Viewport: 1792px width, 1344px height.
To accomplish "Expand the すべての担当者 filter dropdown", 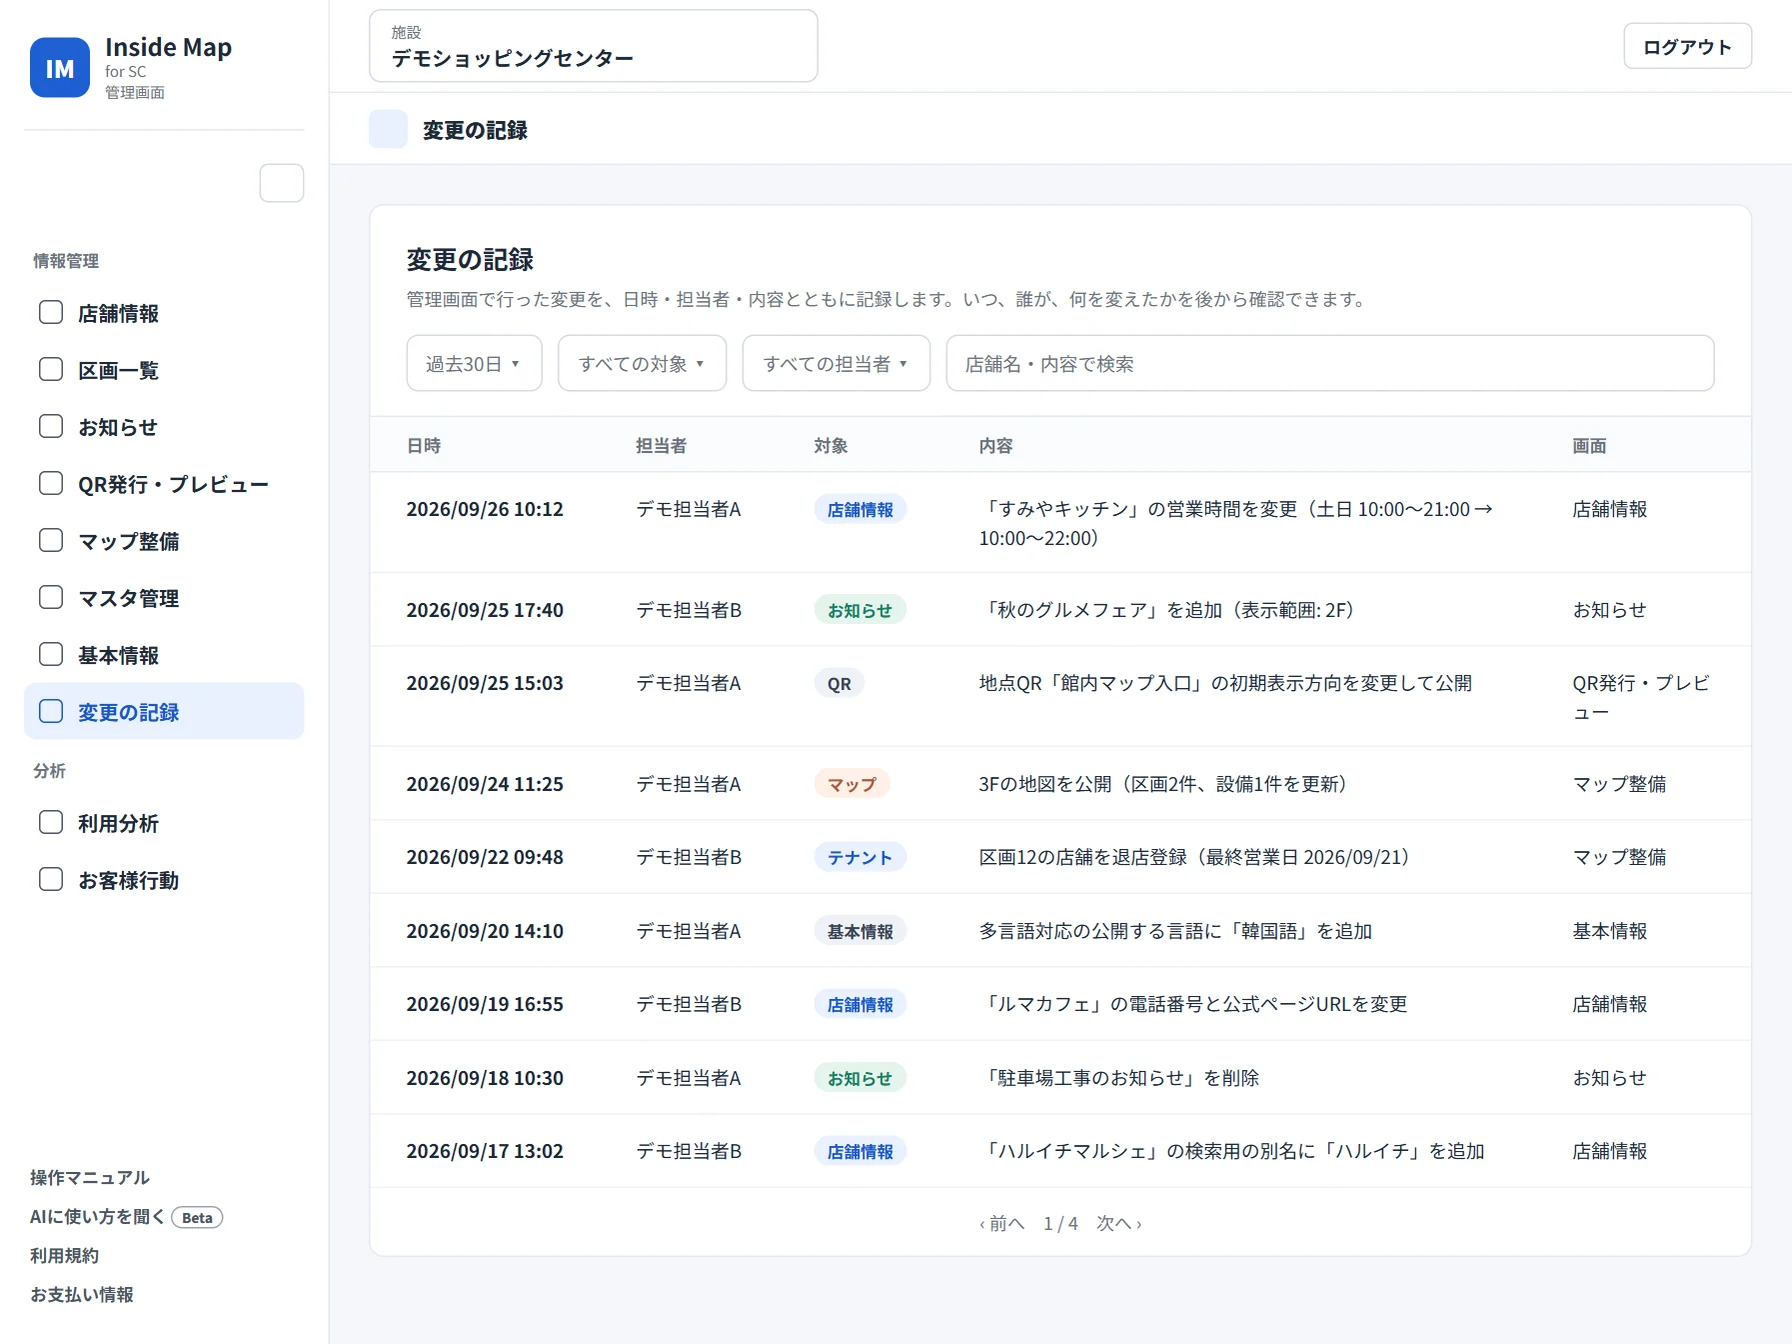I will (836, 363).
